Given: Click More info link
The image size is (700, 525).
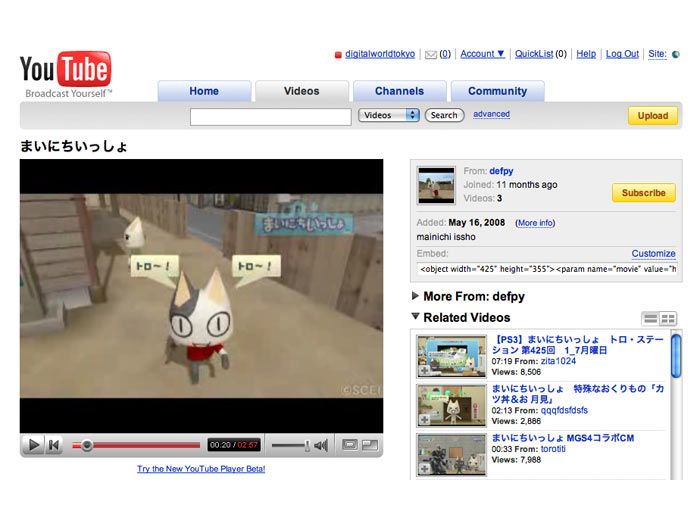Looking at the screenshot, I should (535, 223).
